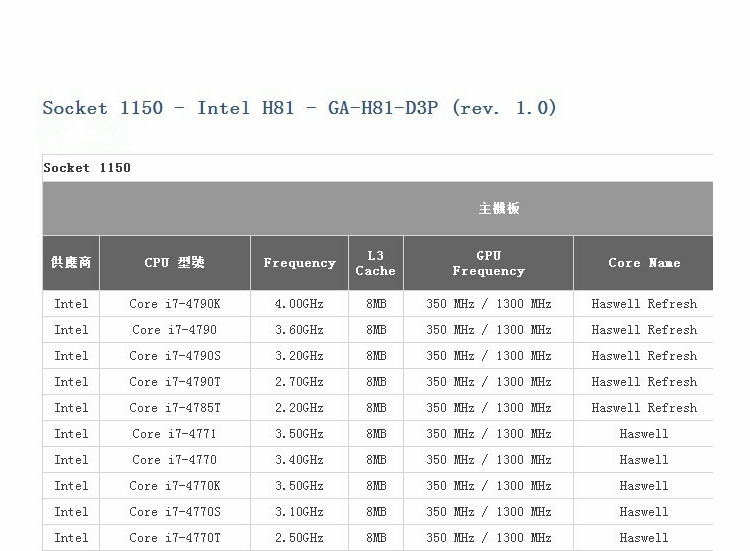Screen dimensions: 750x551
Task: Select the 'Core i7-4785T' cell
Action: (175, 408)
